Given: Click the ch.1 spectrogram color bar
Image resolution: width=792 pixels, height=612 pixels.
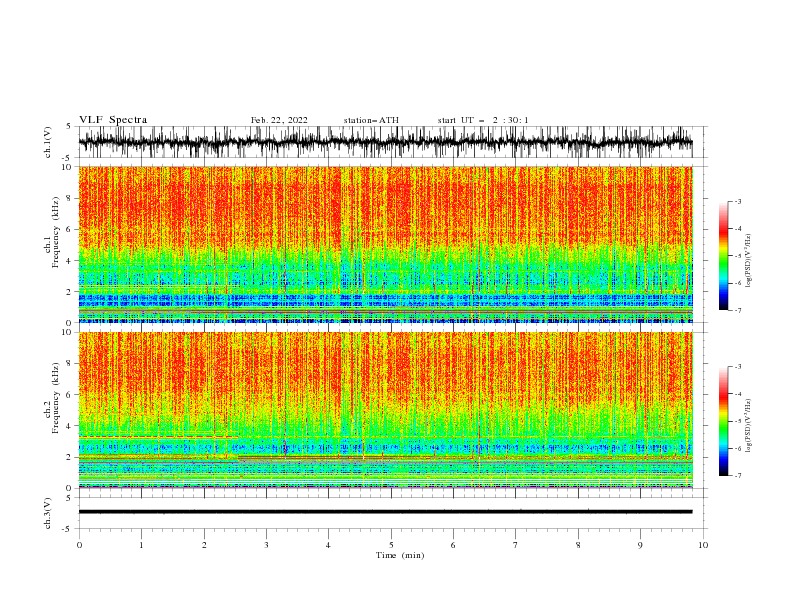Looking at the screenshot, I should 723,256.
